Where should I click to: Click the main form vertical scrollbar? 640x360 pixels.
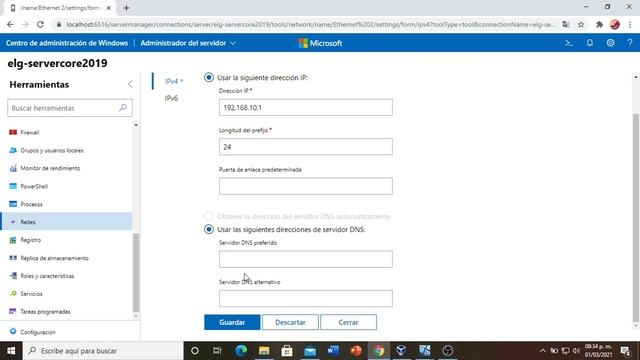[636, 218]
